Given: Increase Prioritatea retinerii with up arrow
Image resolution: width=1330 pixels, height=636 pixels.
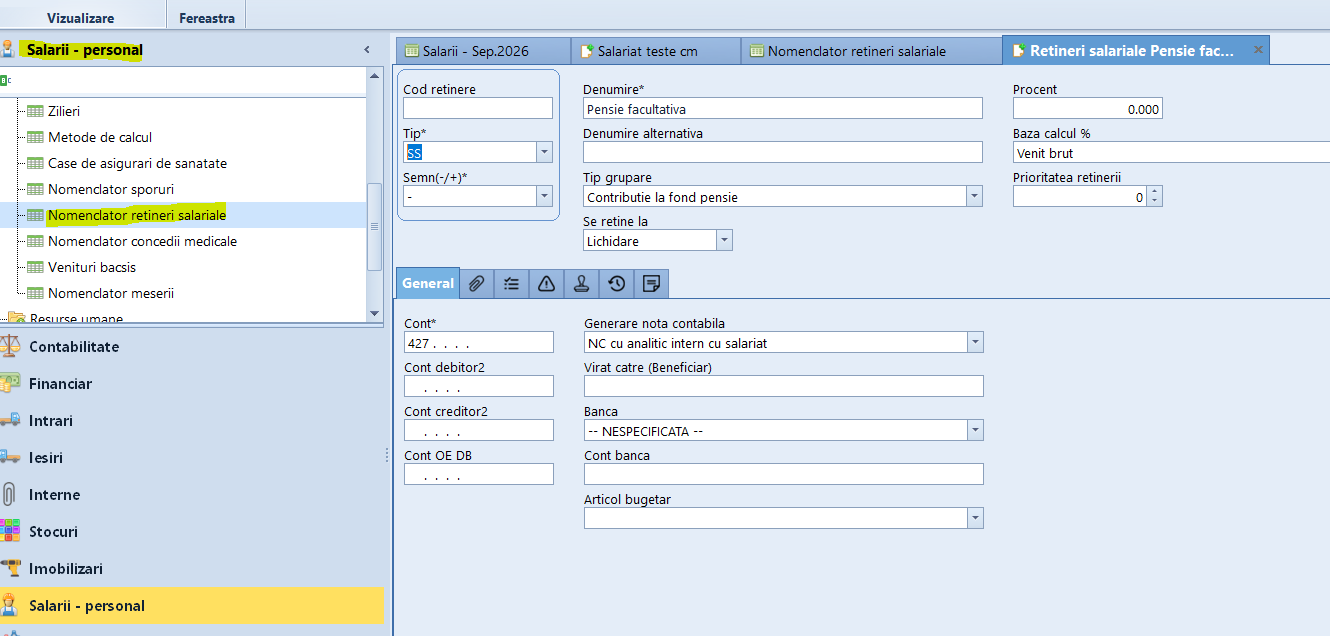Looking at the screenshot, I should pos(1155,193).
